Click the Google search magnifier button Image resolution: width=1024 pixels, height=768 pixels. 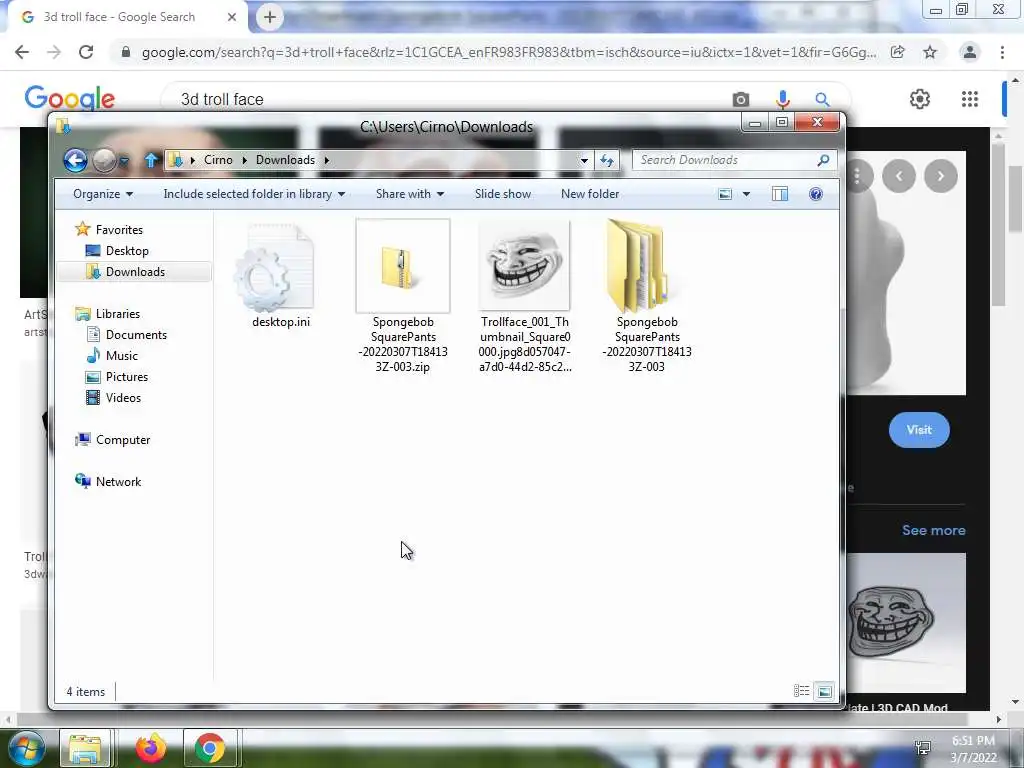(822, 99)
